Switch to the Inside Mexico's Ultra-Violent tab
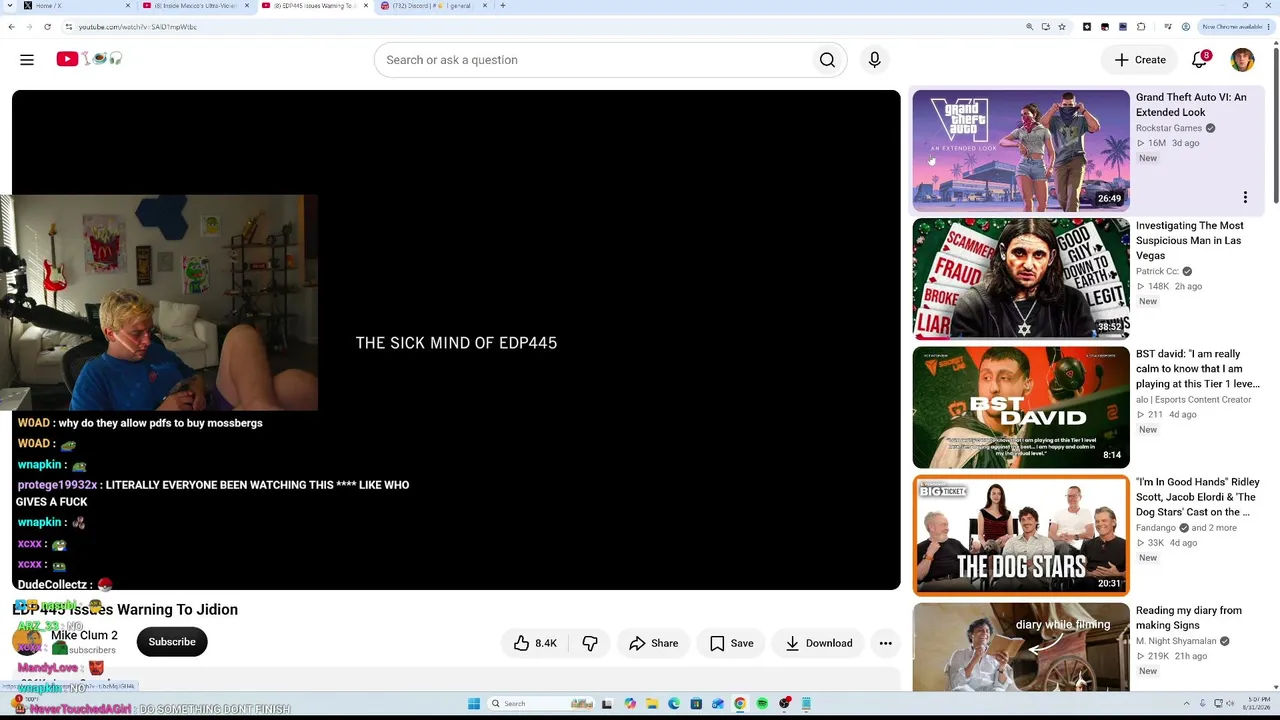This screenshot has width=1280, height=720. pos(196,6)
